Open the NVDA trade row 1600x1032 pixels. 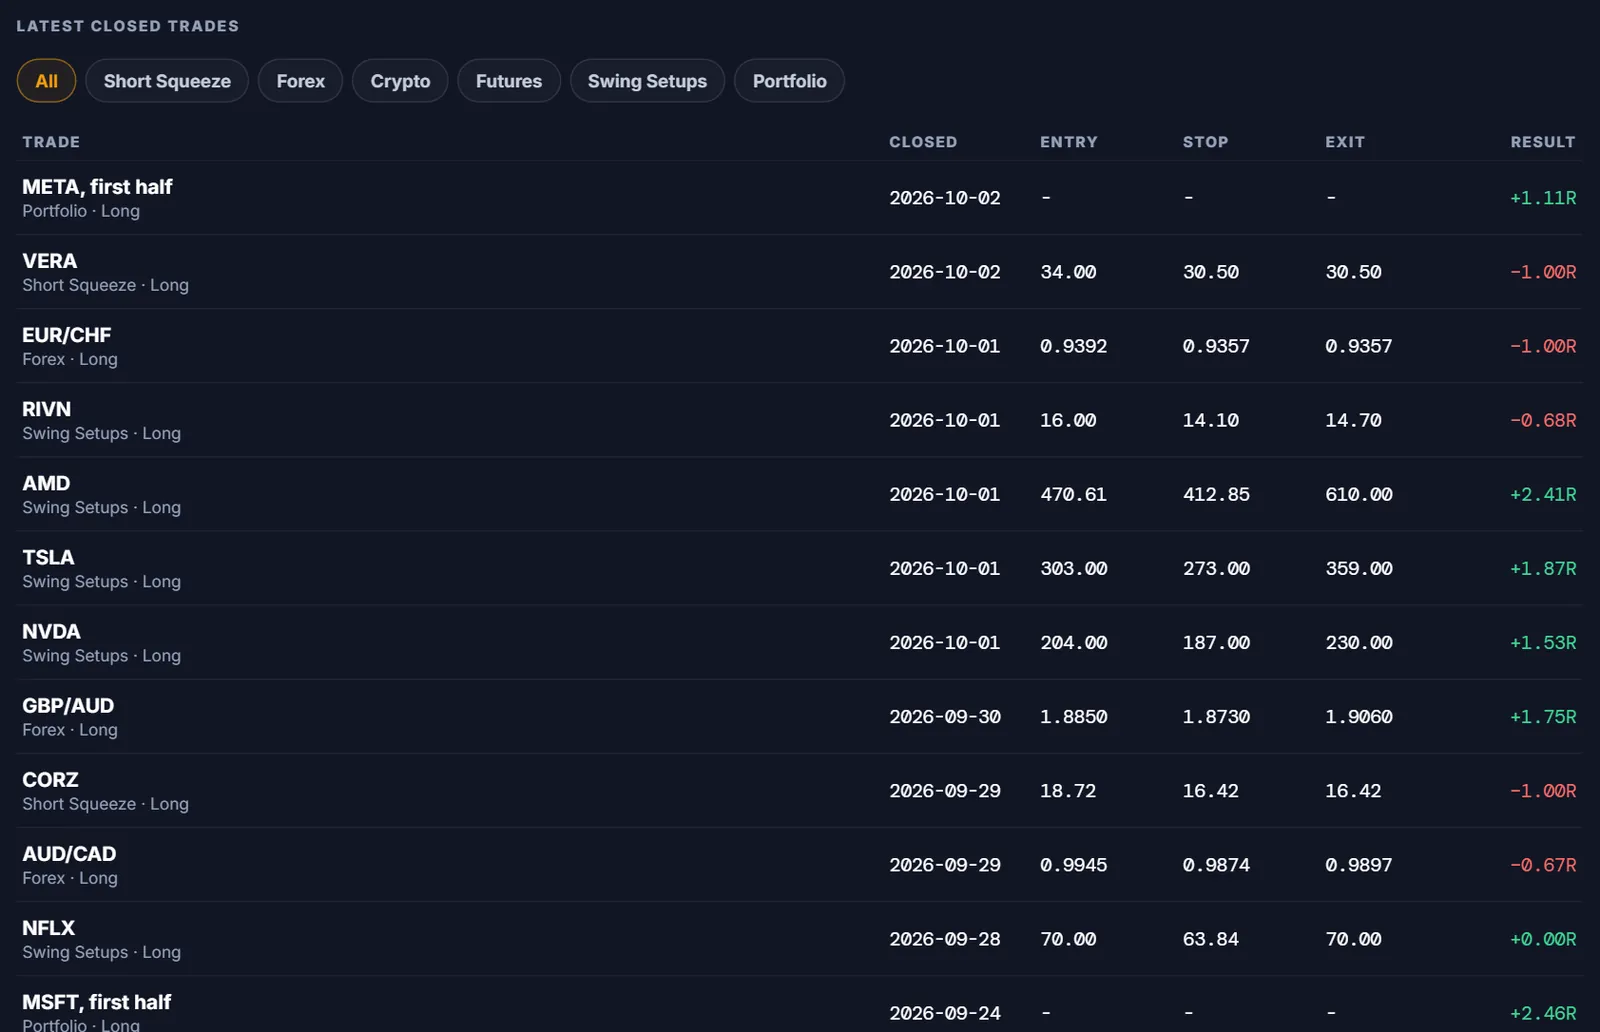point(799,642)
